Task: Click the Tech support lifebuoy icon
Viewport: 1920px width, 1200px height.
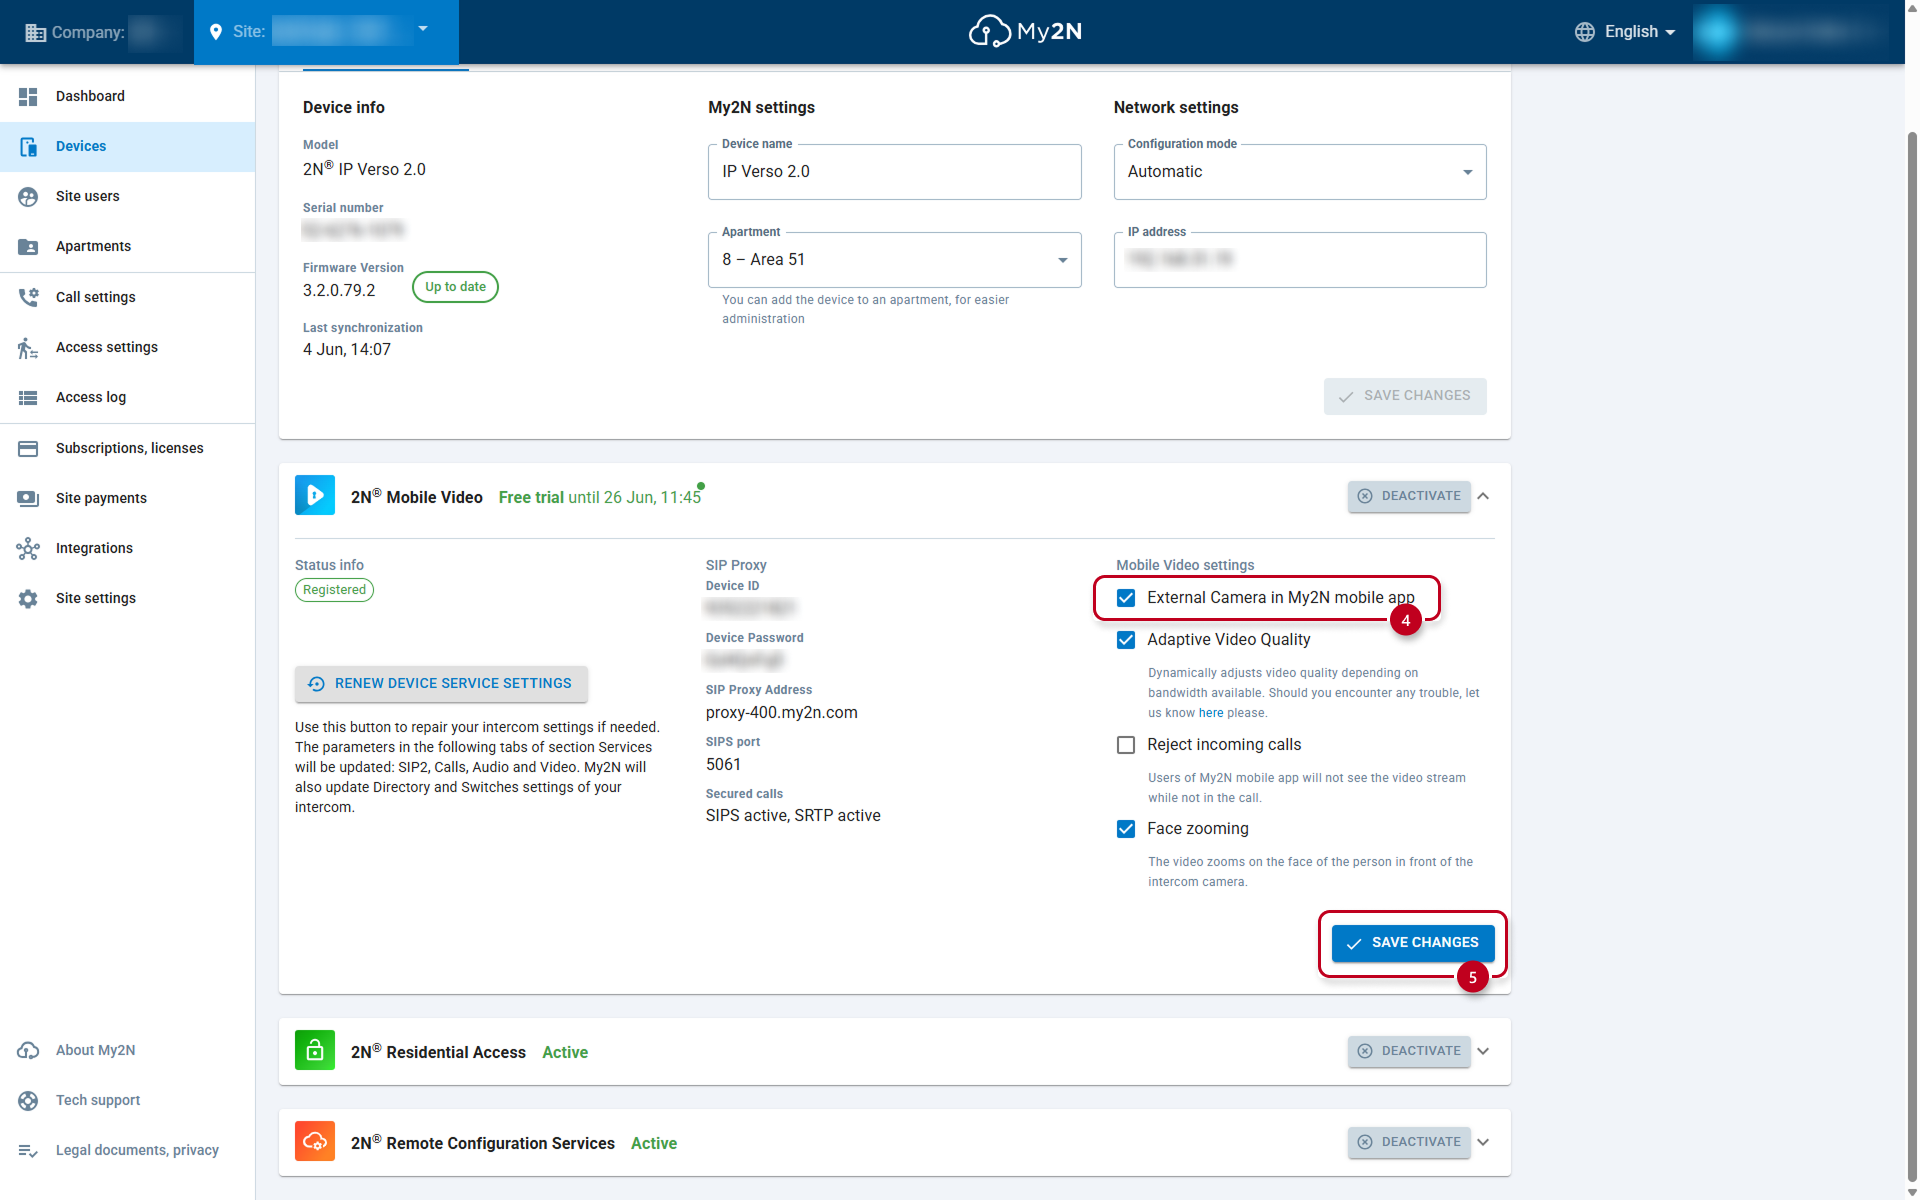Action: 28,1100
